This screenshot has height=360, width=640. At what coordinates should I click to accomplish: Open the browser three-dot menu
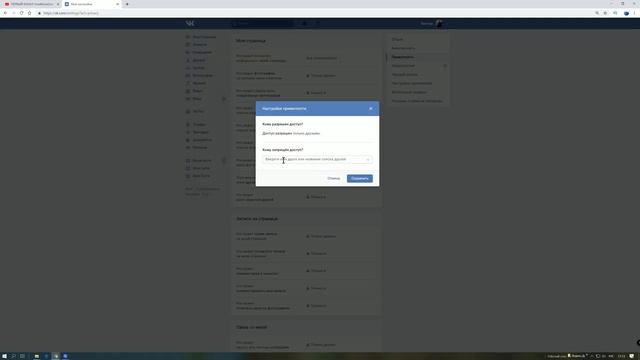634,13
